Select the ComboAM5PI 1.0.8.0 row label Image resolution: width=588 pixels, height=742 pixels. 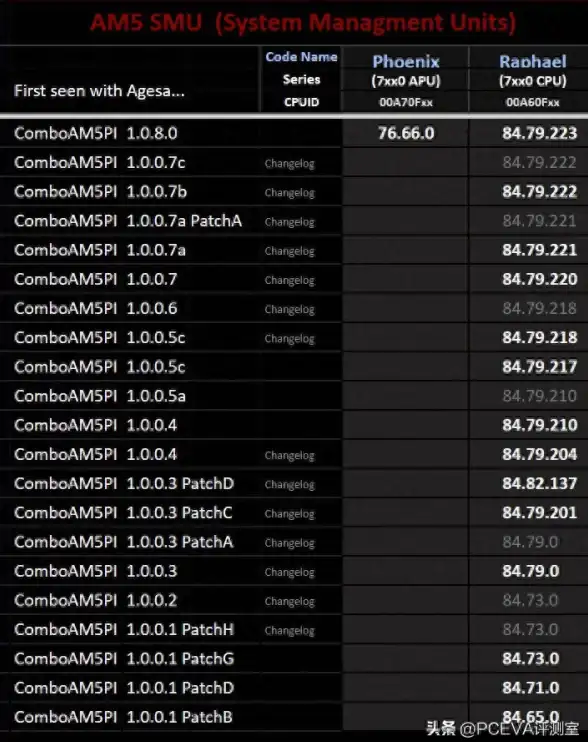(x=96, y=133)
